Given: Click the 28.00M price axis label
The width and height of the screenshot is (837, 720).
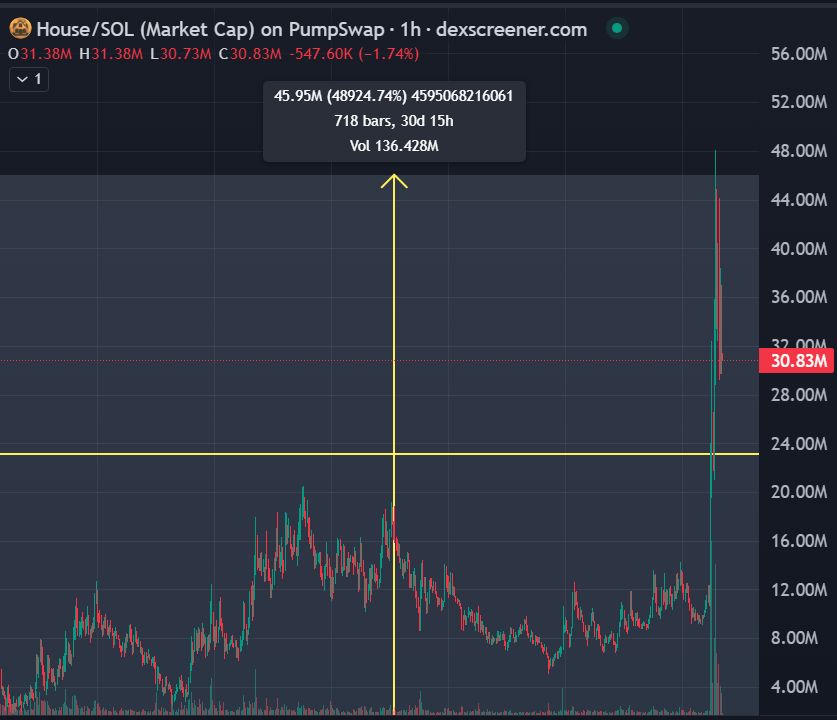Looking at the screenshot, I should (799, 395).
